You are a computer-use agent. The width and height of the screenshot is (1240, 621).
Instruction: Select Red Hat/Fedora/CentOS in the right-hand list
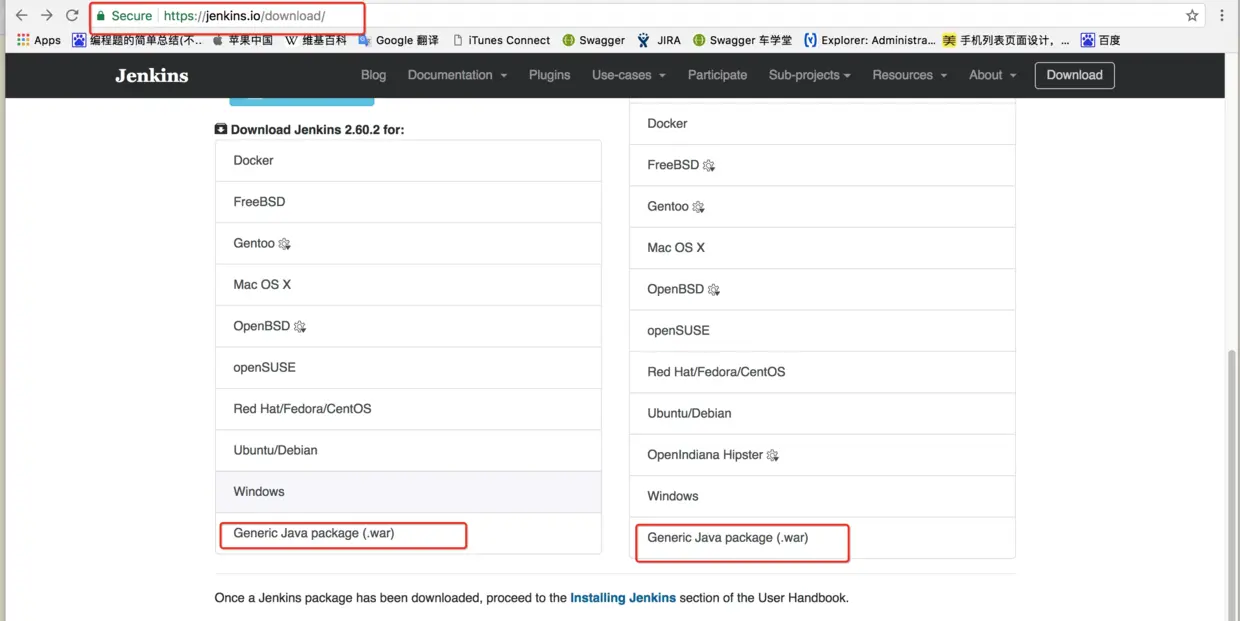(x=822, y=372)
